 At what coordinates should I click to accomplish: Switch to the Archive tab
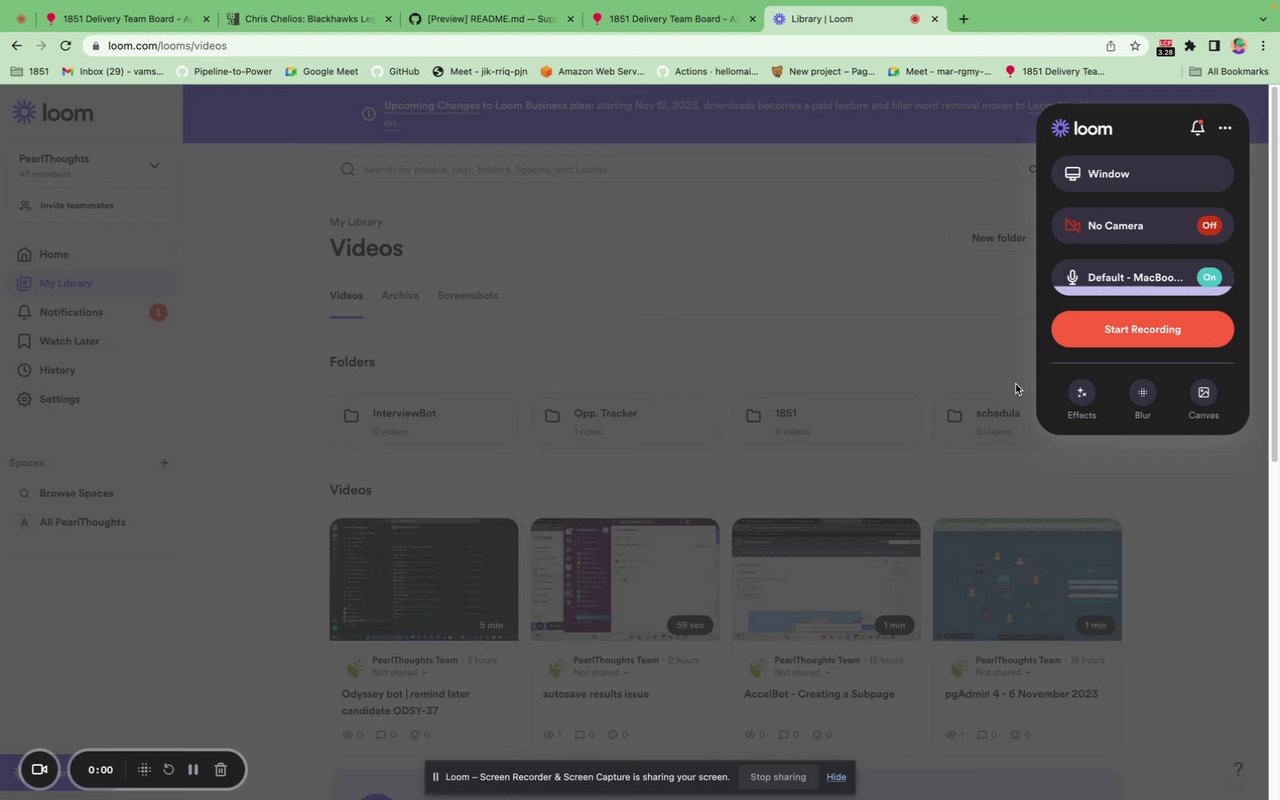tap(400, 295)
